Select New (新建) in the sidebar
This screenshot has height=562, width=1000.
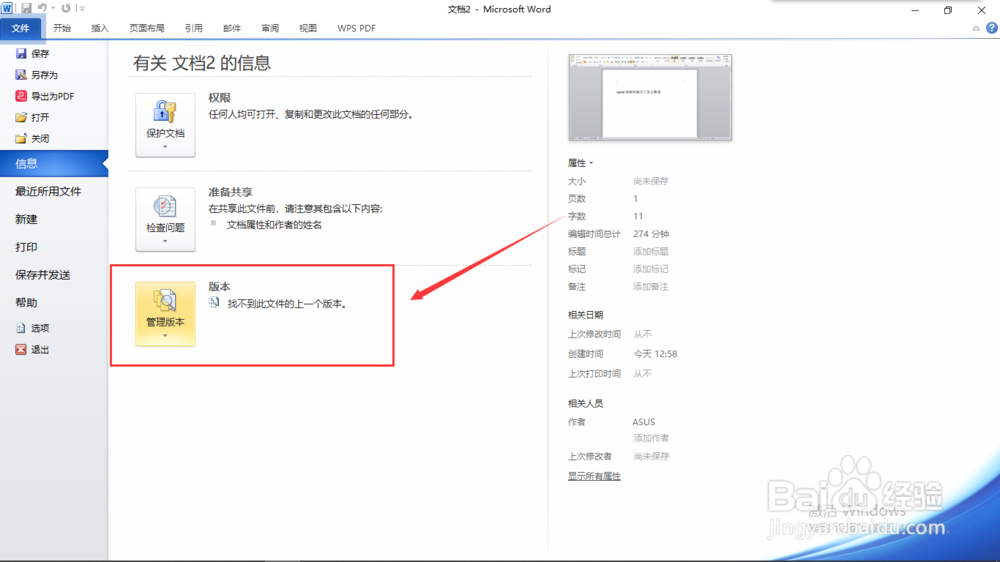(x=27, y=219)
